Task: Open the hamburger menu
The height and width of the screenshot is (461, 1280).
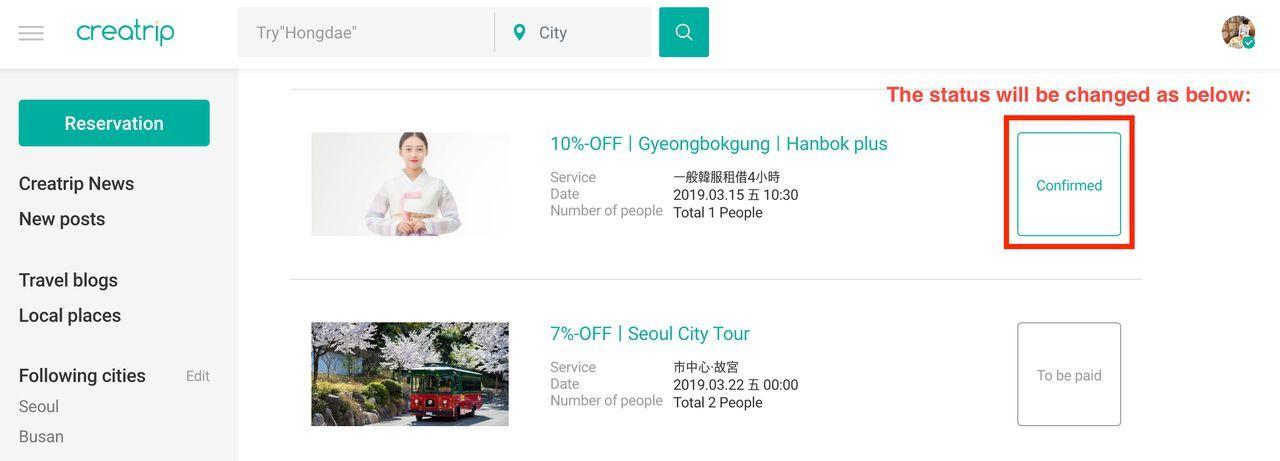Action: tap(31, 33)
